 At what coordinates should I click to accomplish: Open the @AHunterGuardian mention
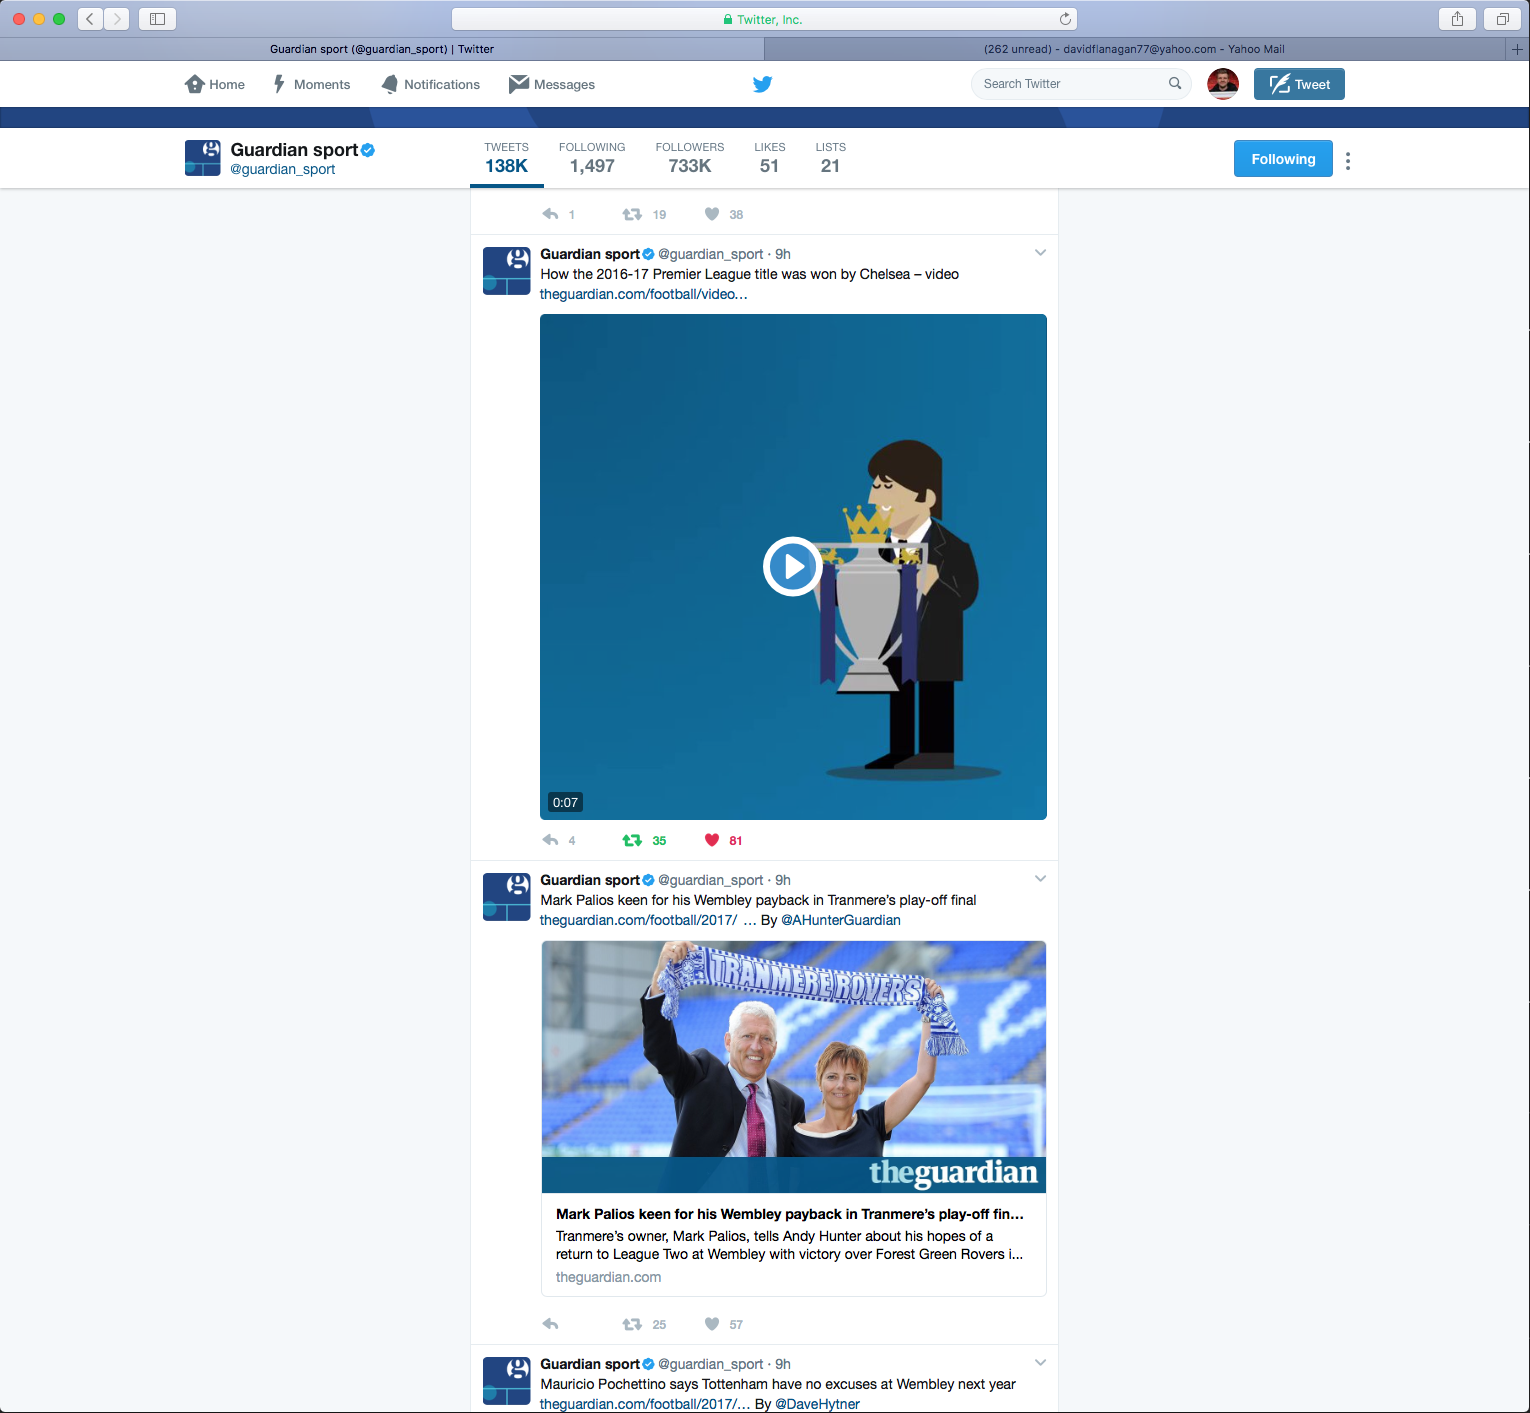point(841,920)
